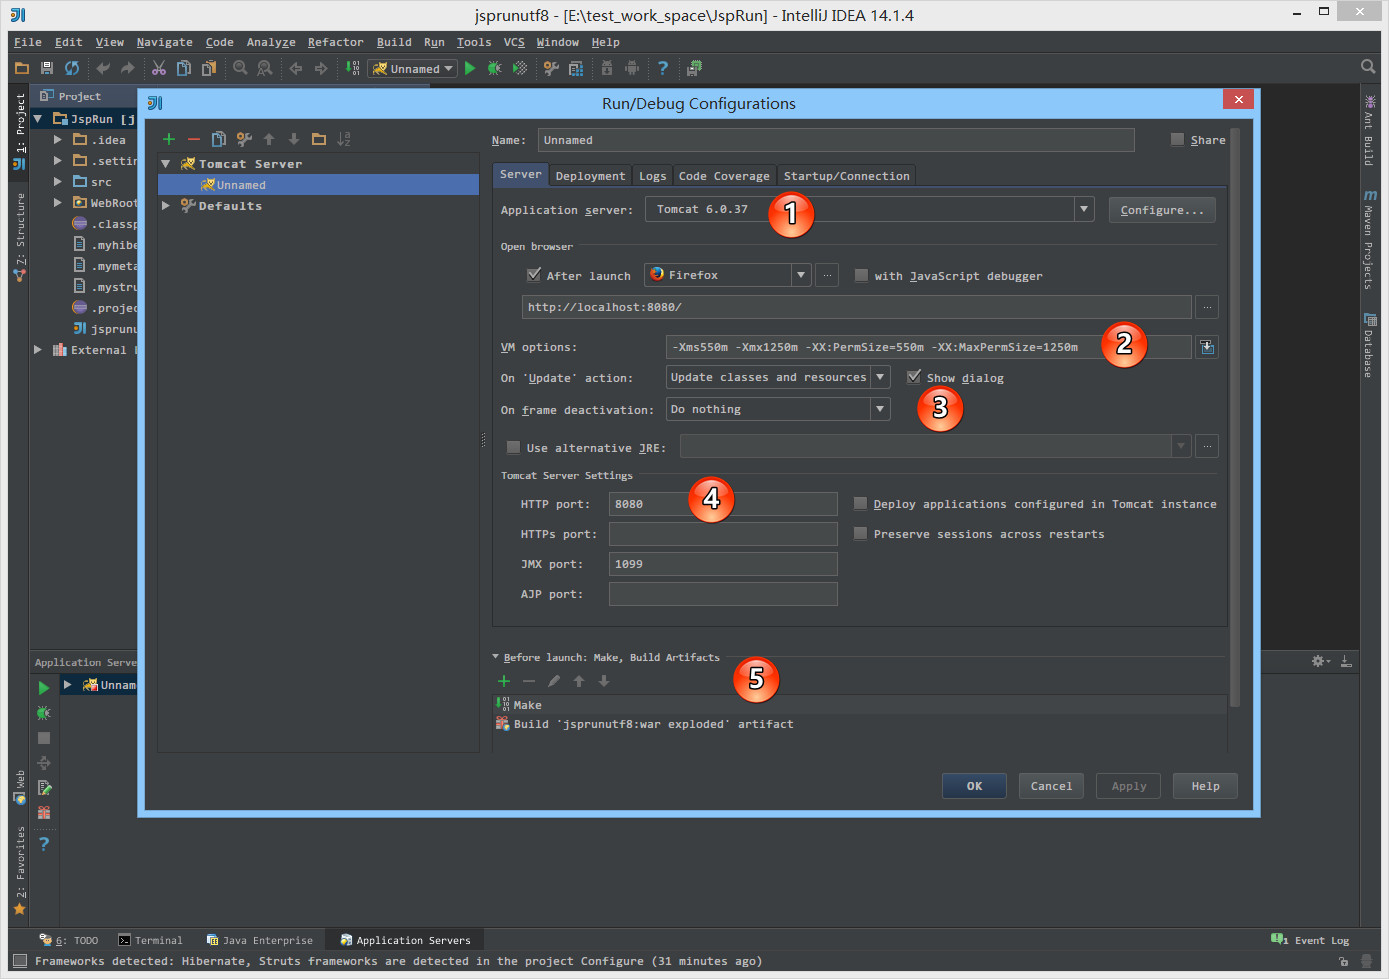Switch to the Deployment tab
The image size is (1389, 979).
click(590, 176)
